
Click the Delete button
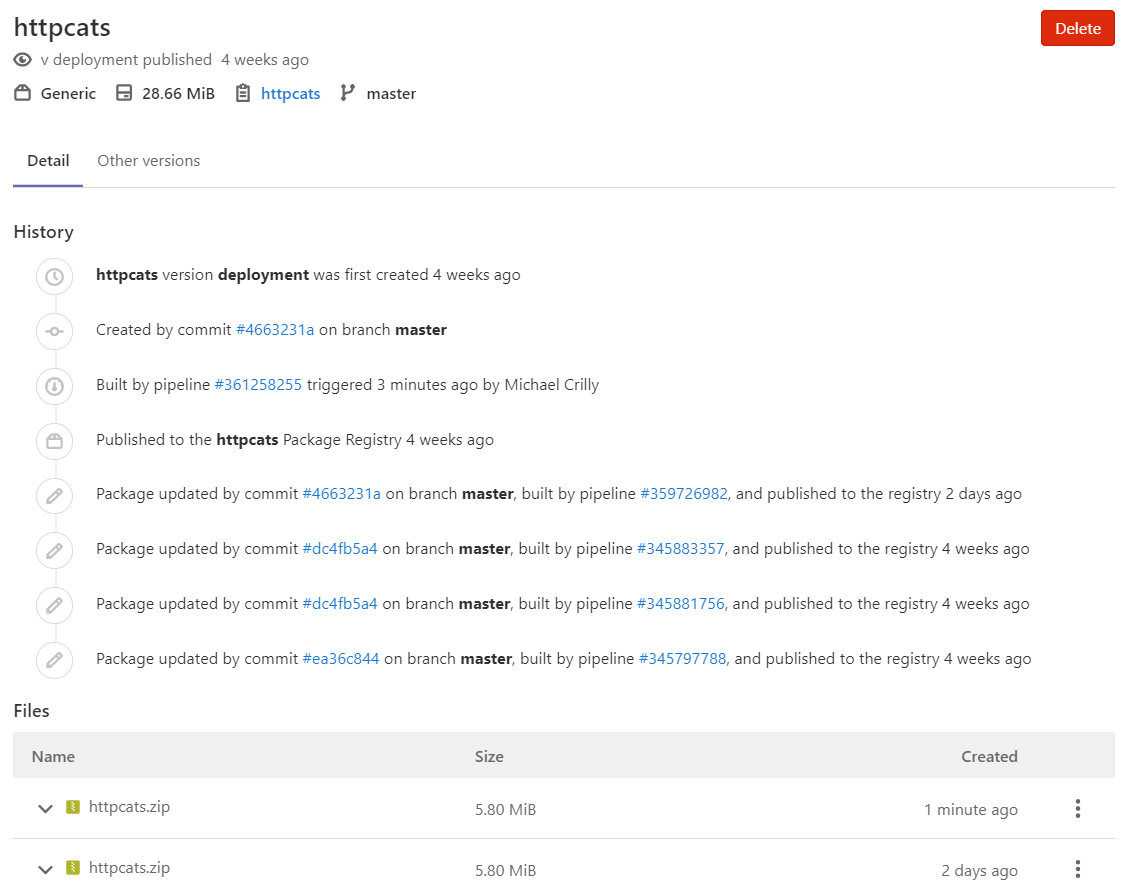[x=1077, y=28]
